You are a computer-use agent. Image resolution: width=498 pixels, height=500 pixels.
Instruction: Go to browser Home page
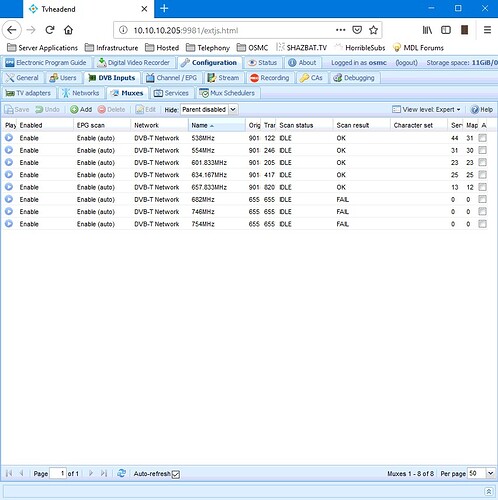pyautogui.click(x=69, y=30)
